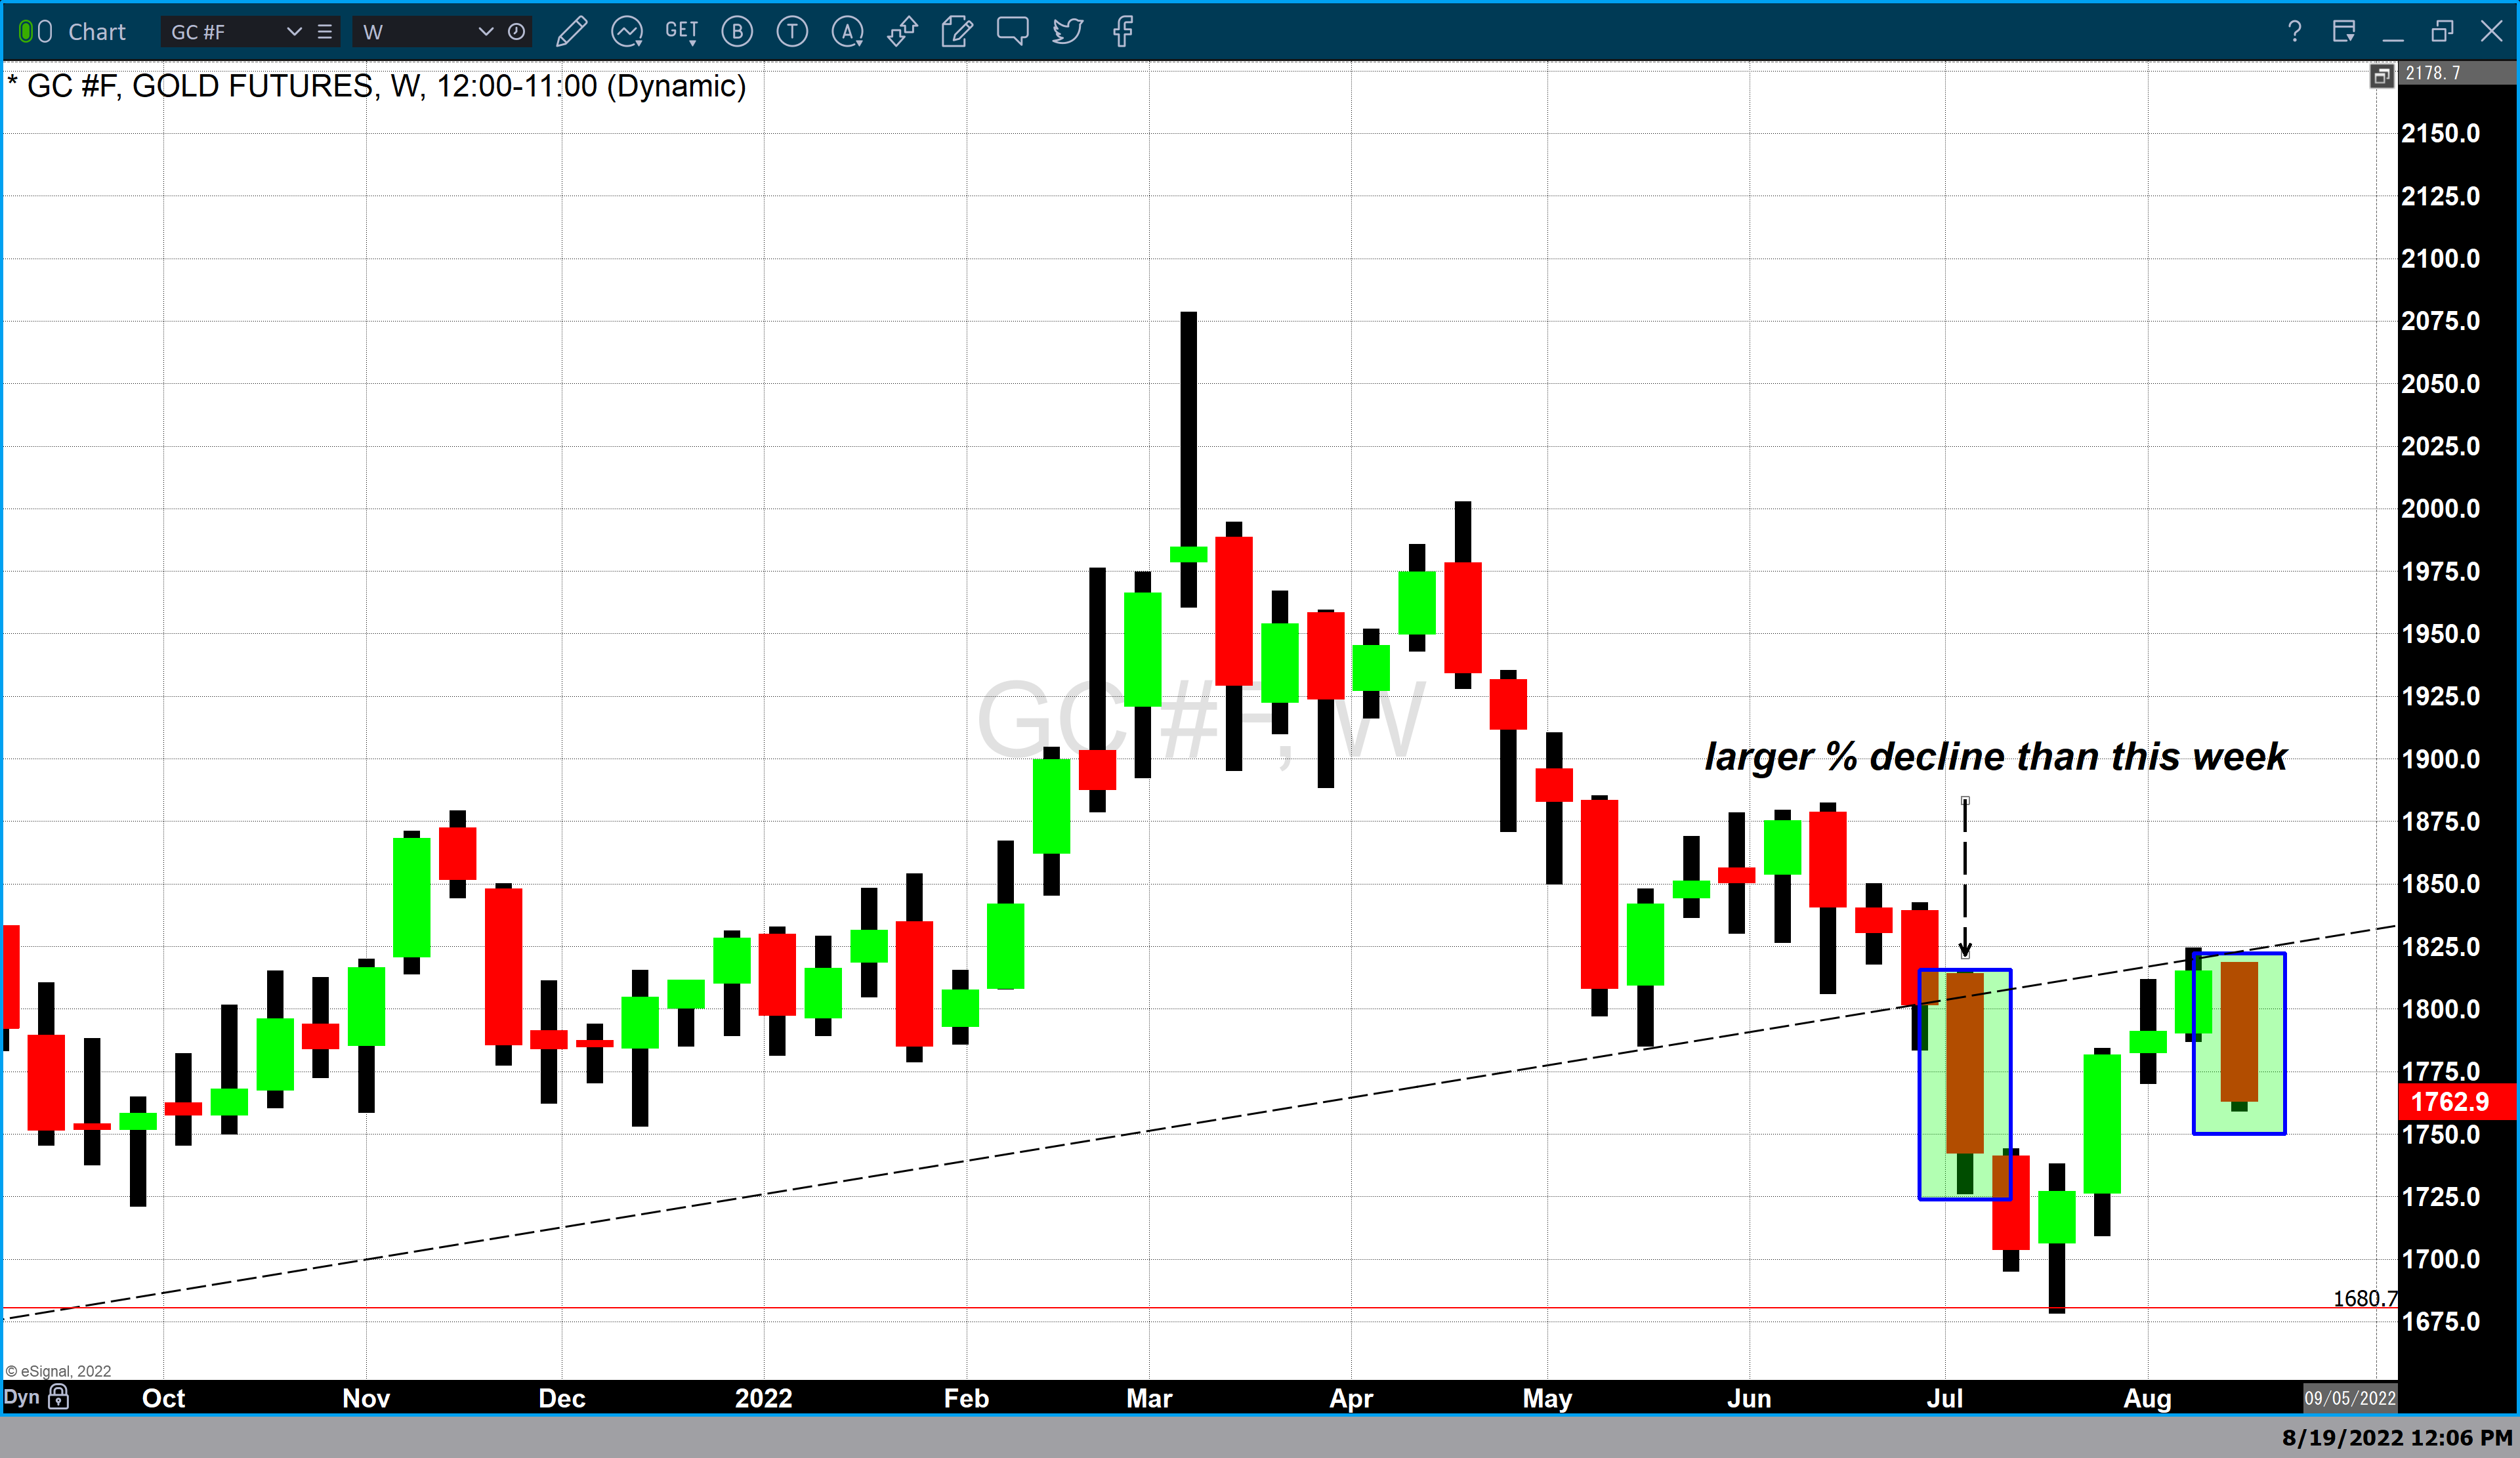
Task: Click the circled B icon
Action: pos(737,32)
